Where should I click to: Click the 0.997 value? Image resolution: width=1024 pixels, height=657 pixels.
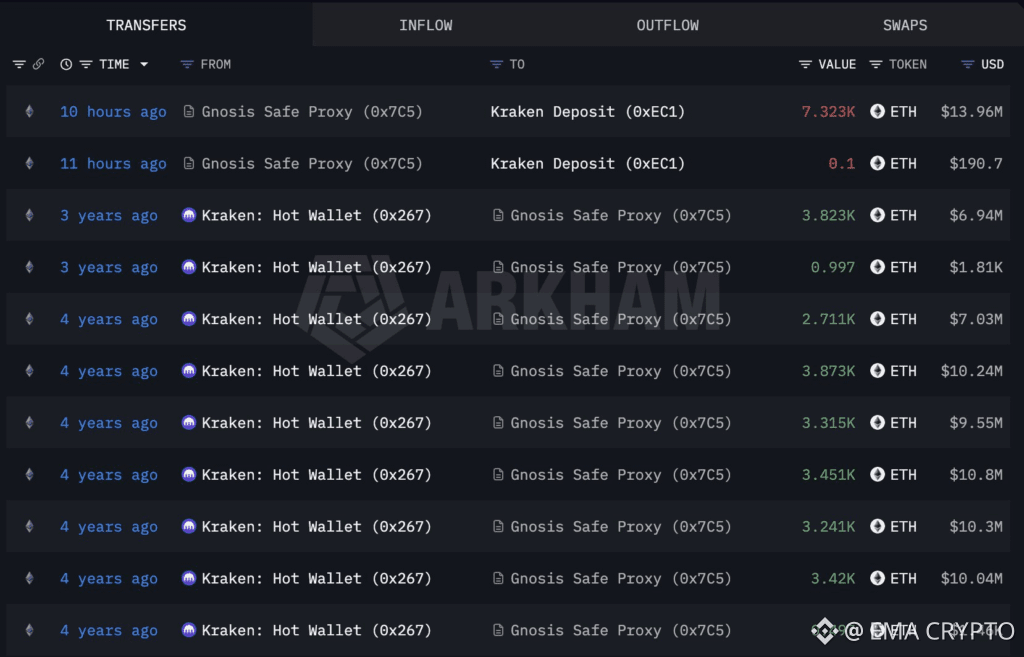pyautogui.click(x=833, y=267)
